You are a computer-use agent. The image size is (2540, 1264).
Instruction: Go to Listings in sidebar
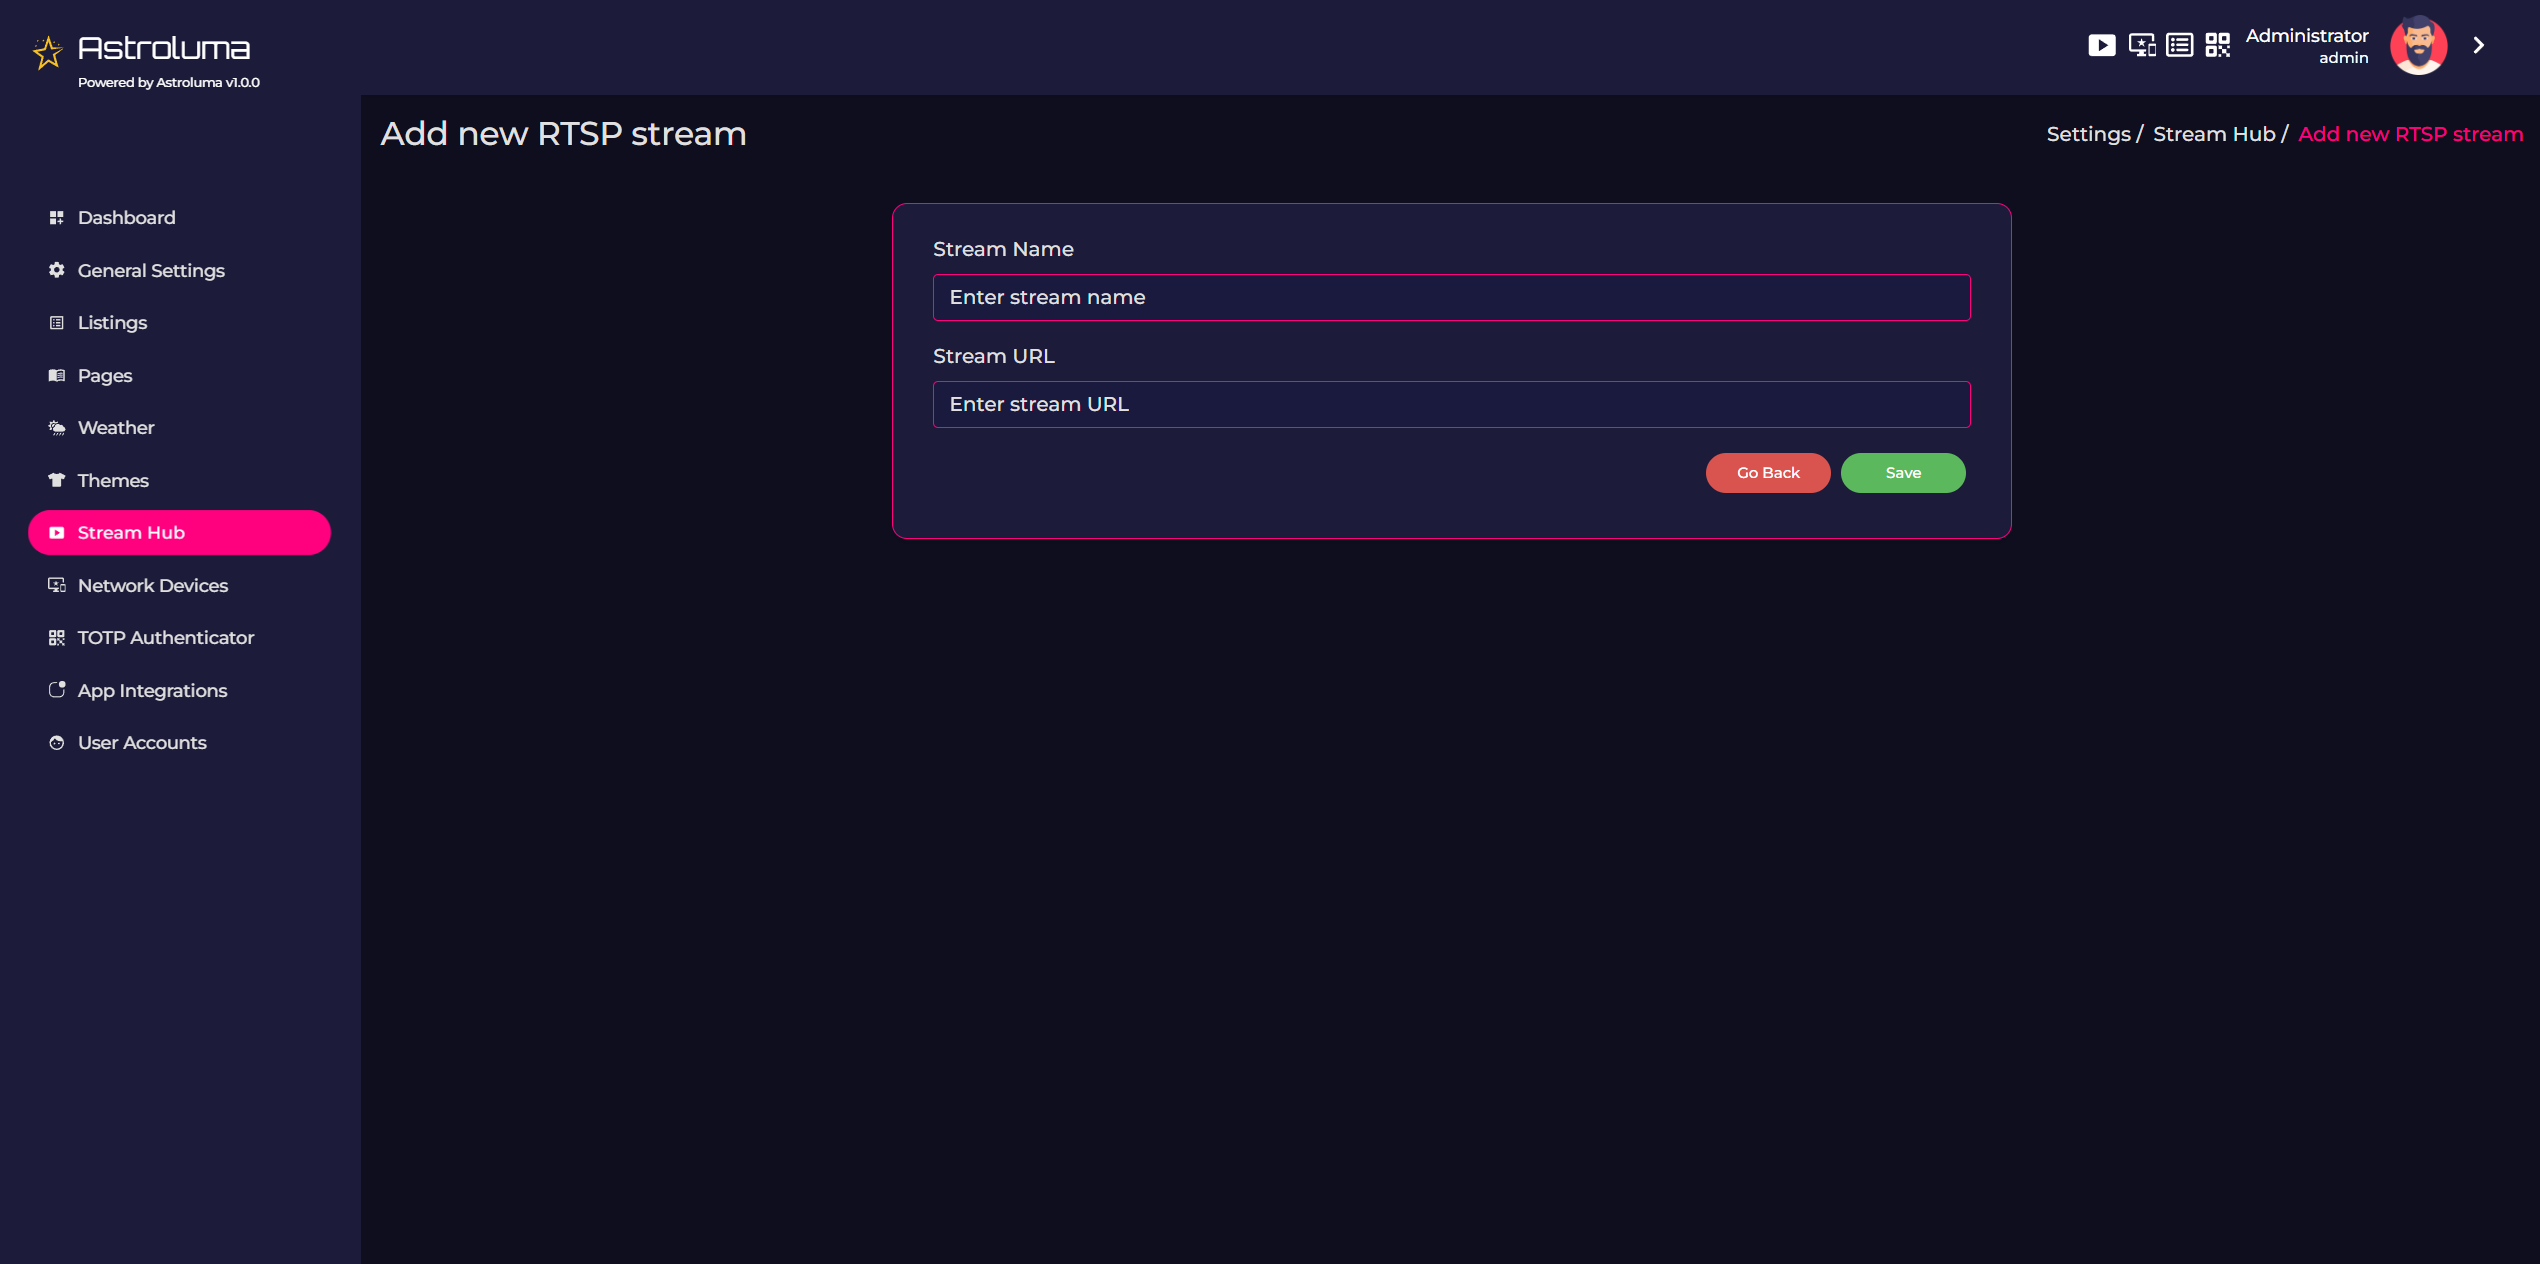[112, 323]
